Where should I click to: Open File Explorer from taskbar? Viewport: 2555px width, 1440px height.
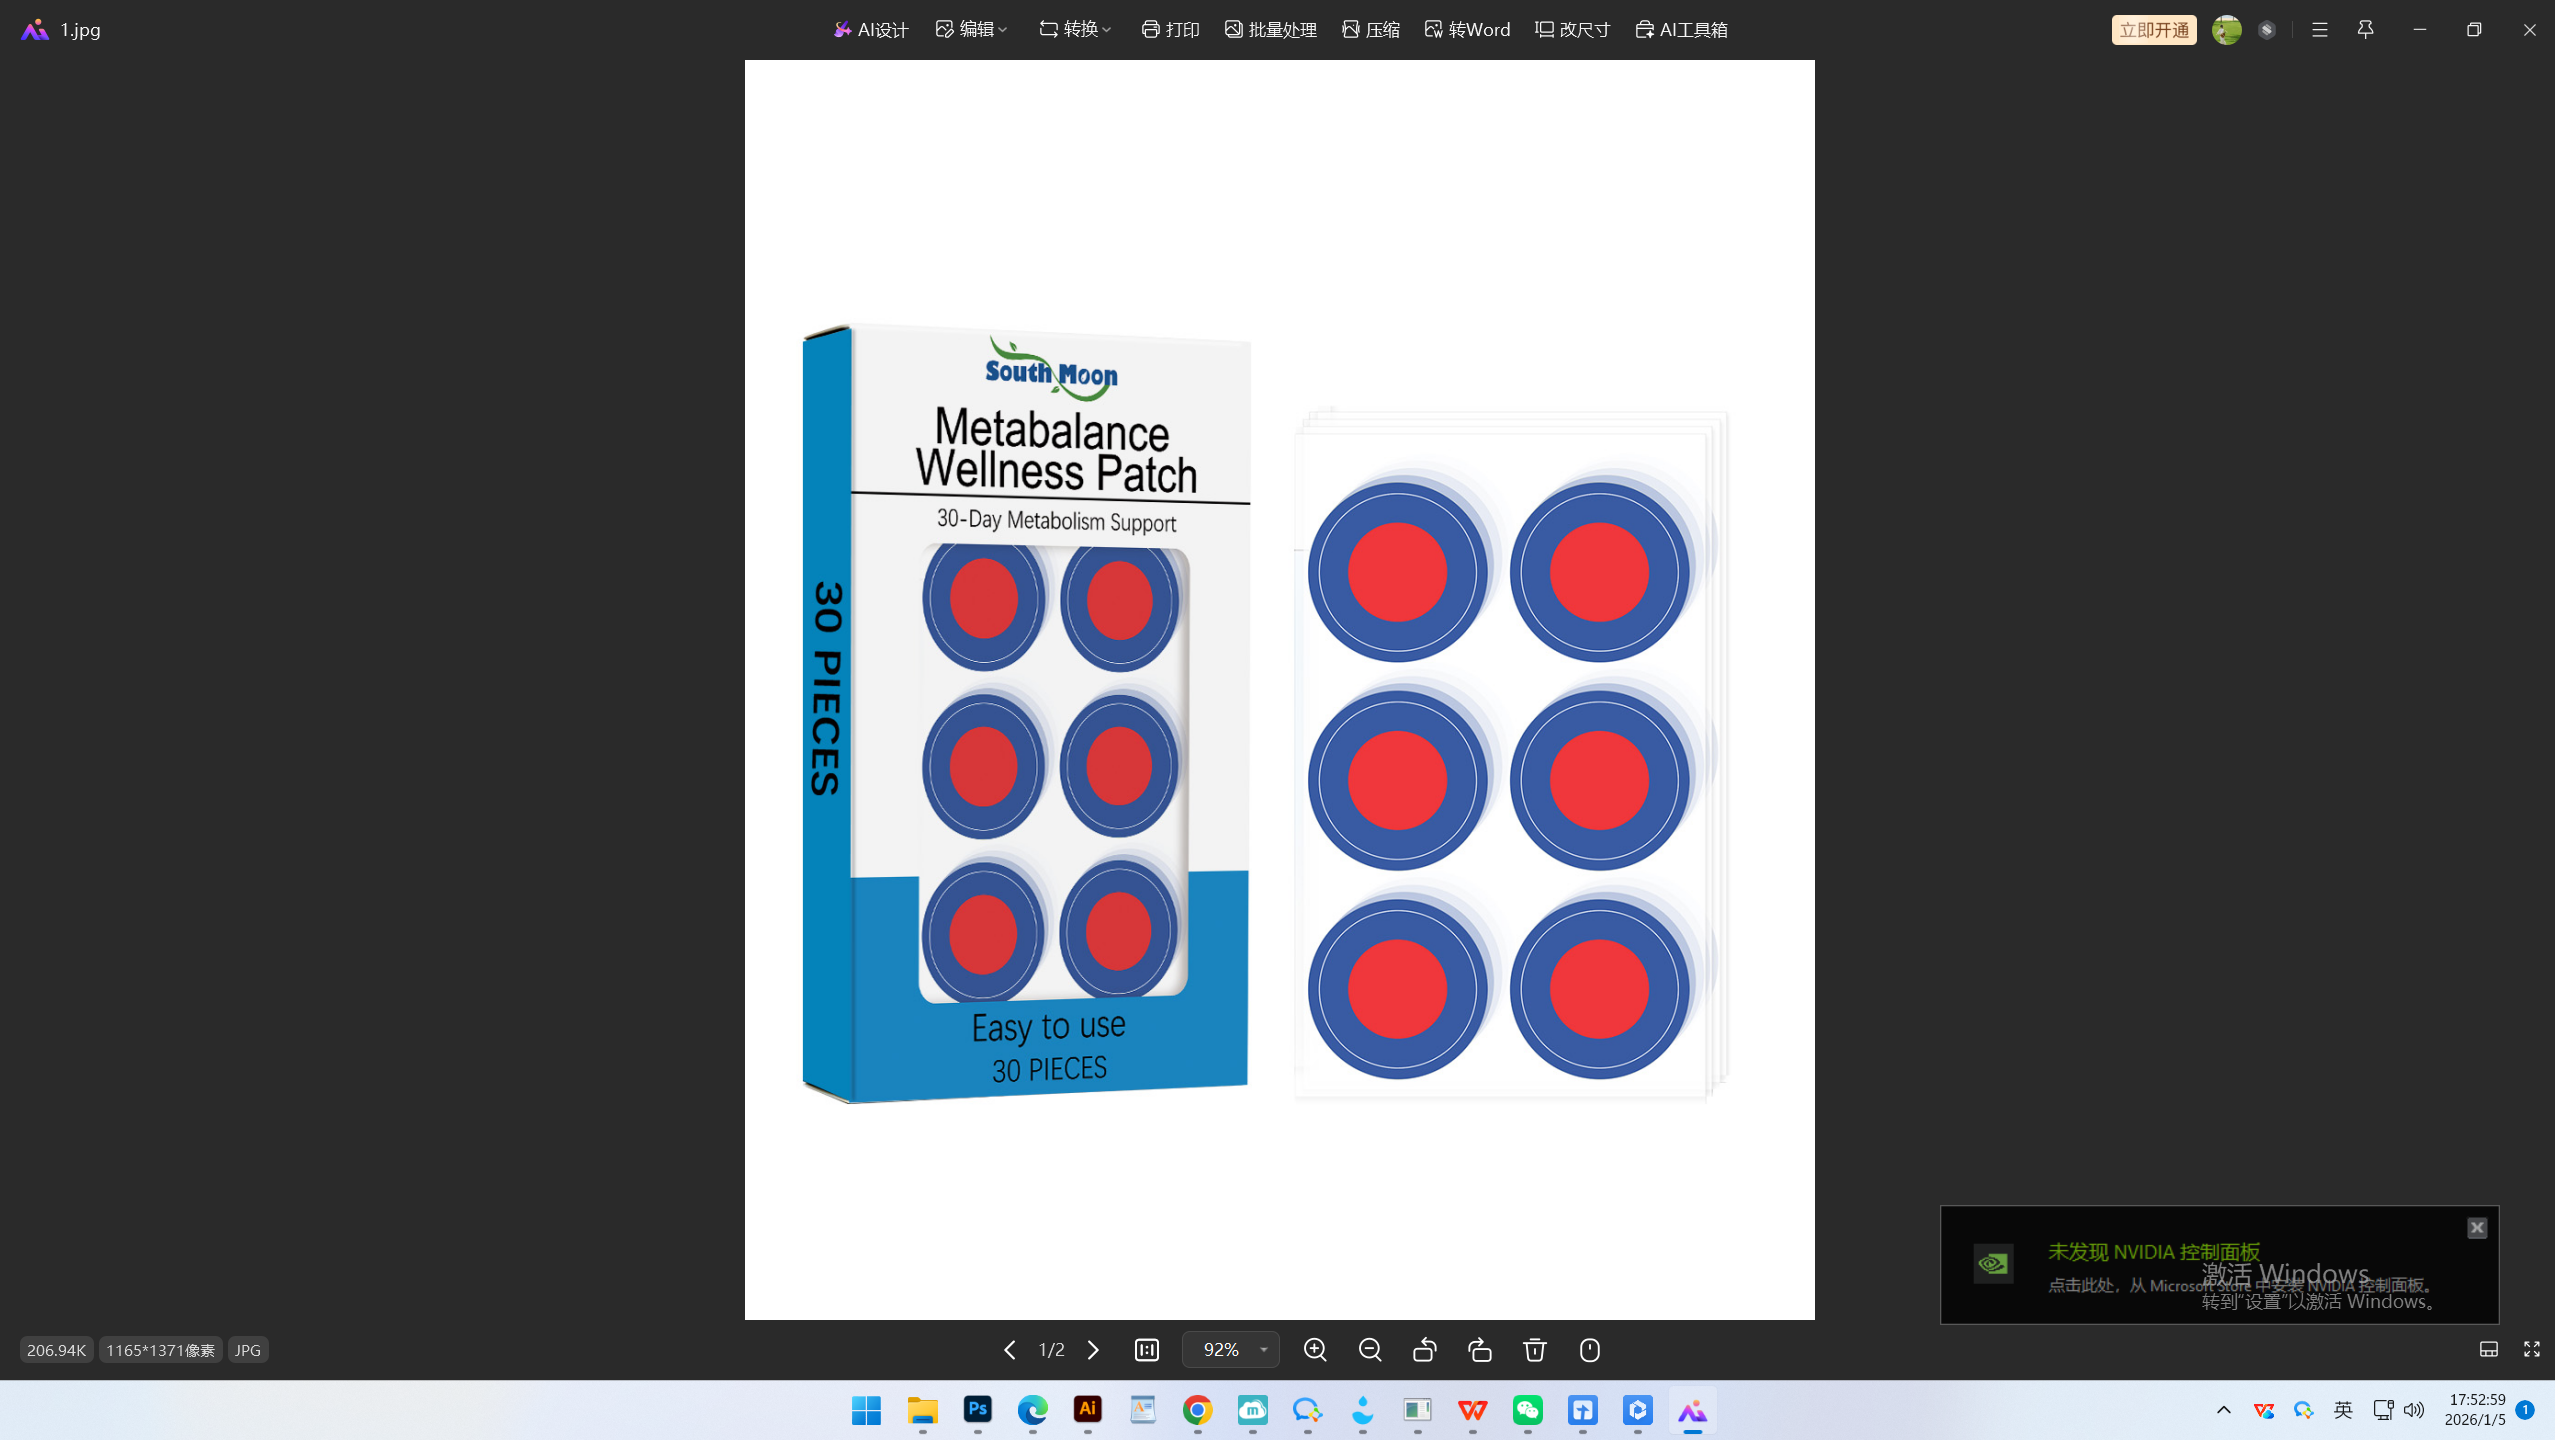pyautogui.click(x=922, y=1410)
